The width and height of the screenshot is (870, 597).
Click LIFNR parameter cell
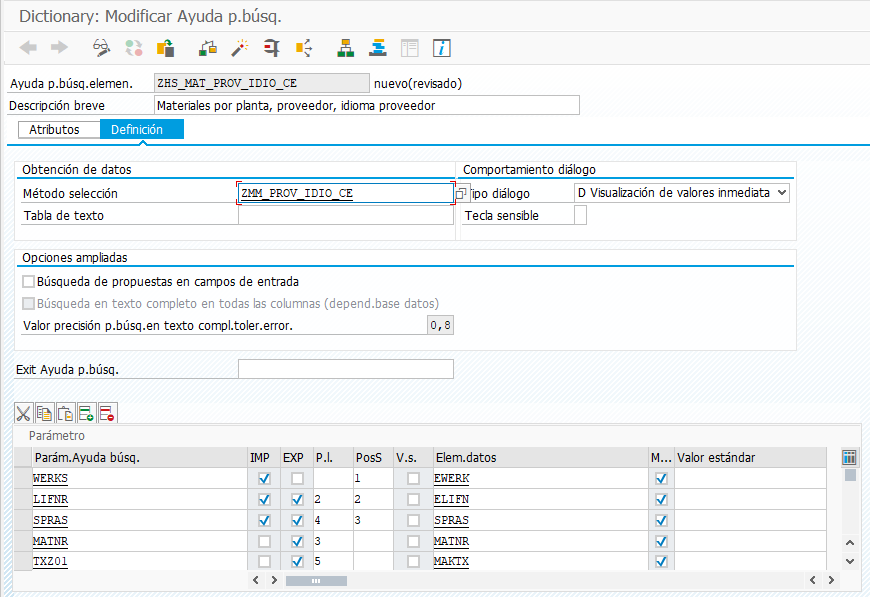[139, 499]
